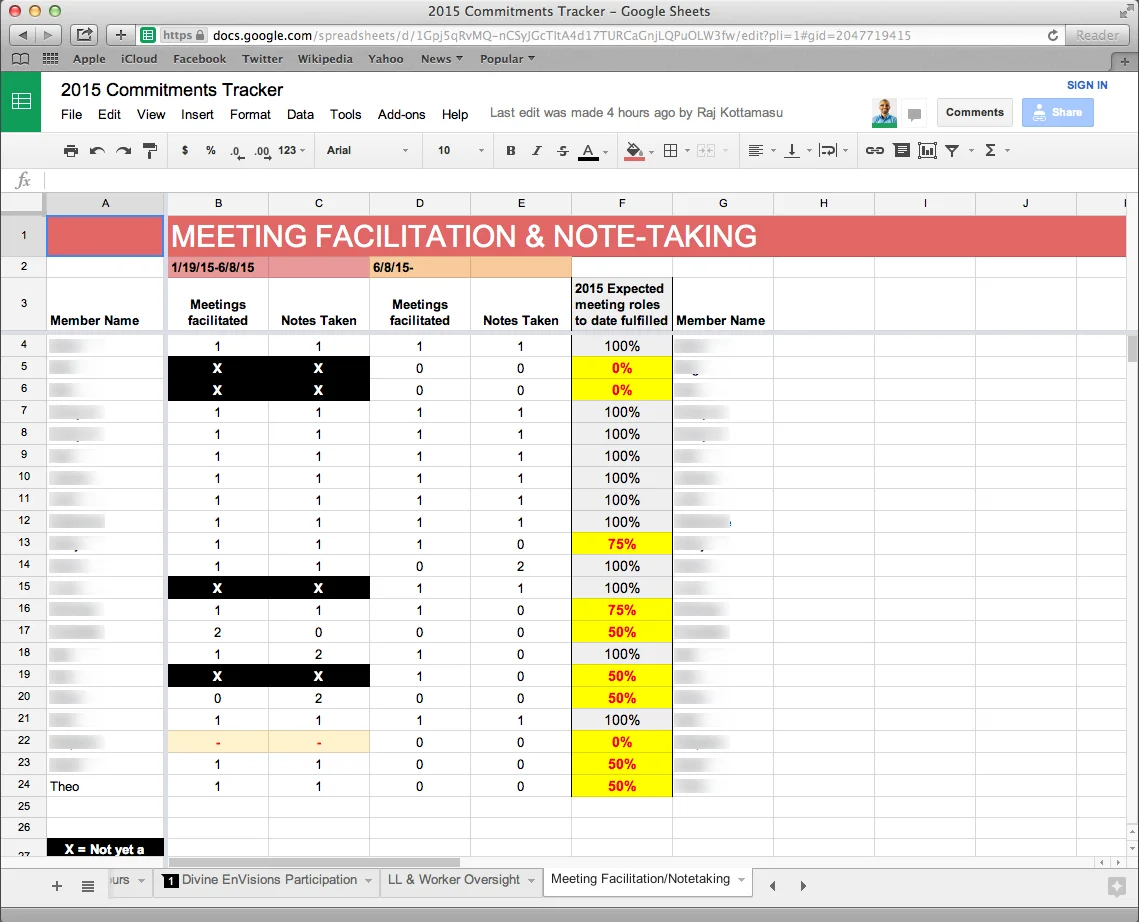Open vertical align options

pos(792,150)
